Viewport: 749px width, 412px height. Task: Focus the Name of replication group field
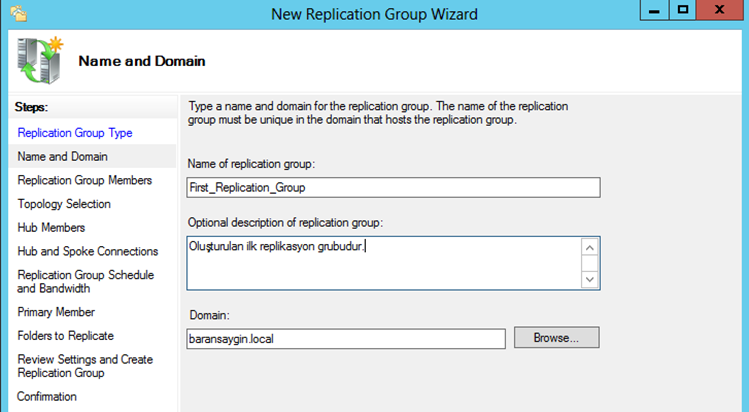[393, 187]
